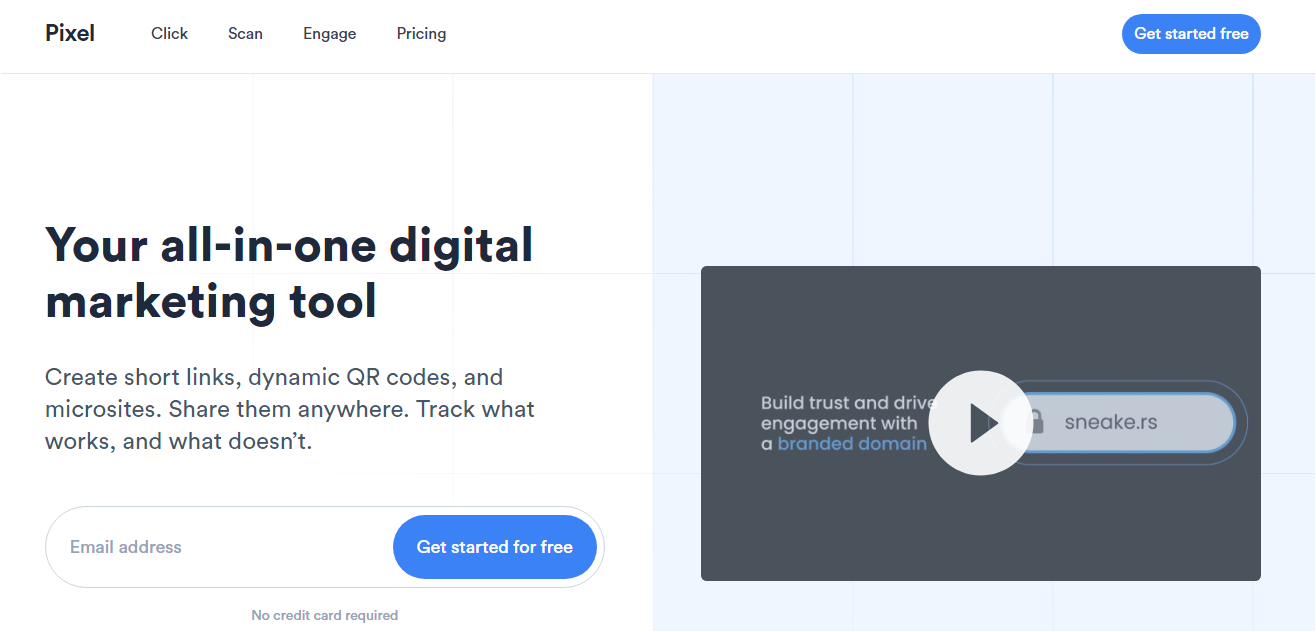
Task: Click the padlock icon in the video preview
Action: click(x=1036, y=422)
